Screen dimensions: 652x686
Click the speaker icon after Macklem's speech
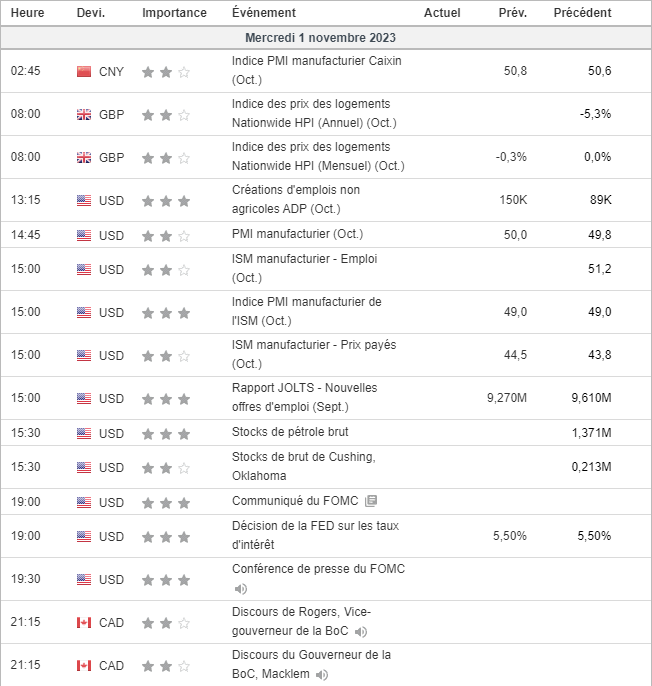(322, 675)
